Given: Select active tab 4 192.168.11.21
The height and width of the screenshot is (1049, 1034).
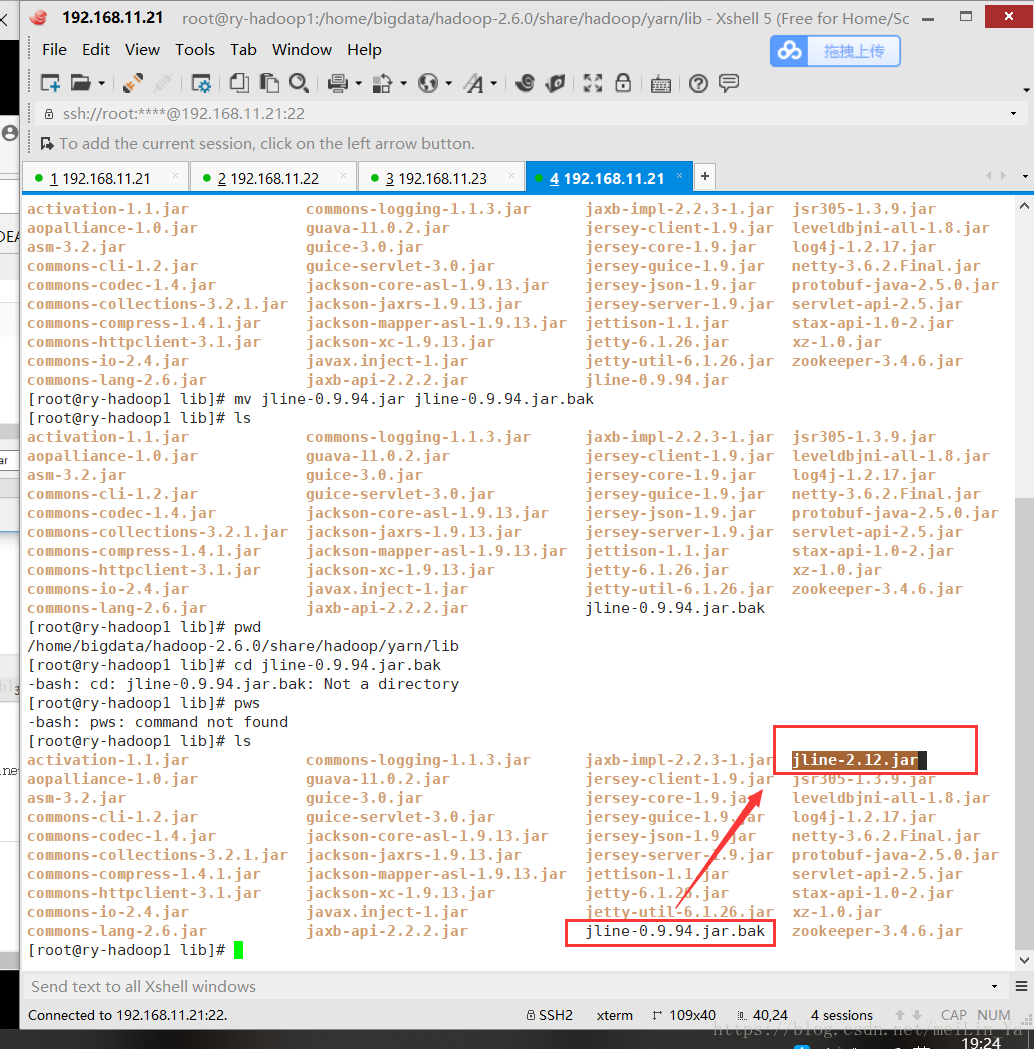Looking at the screenshot, I should point(607,179).
